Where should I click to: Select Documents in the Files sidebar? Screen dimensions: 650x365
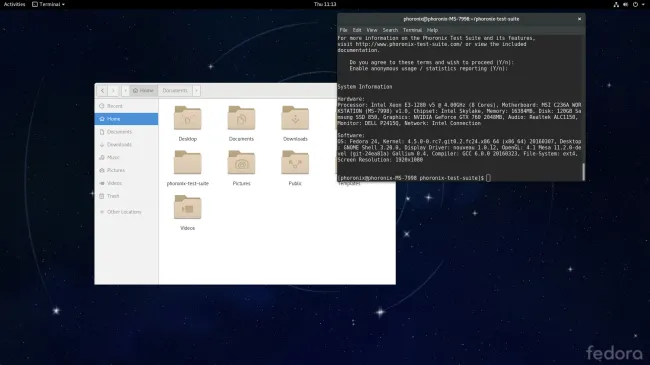(126, 132)
